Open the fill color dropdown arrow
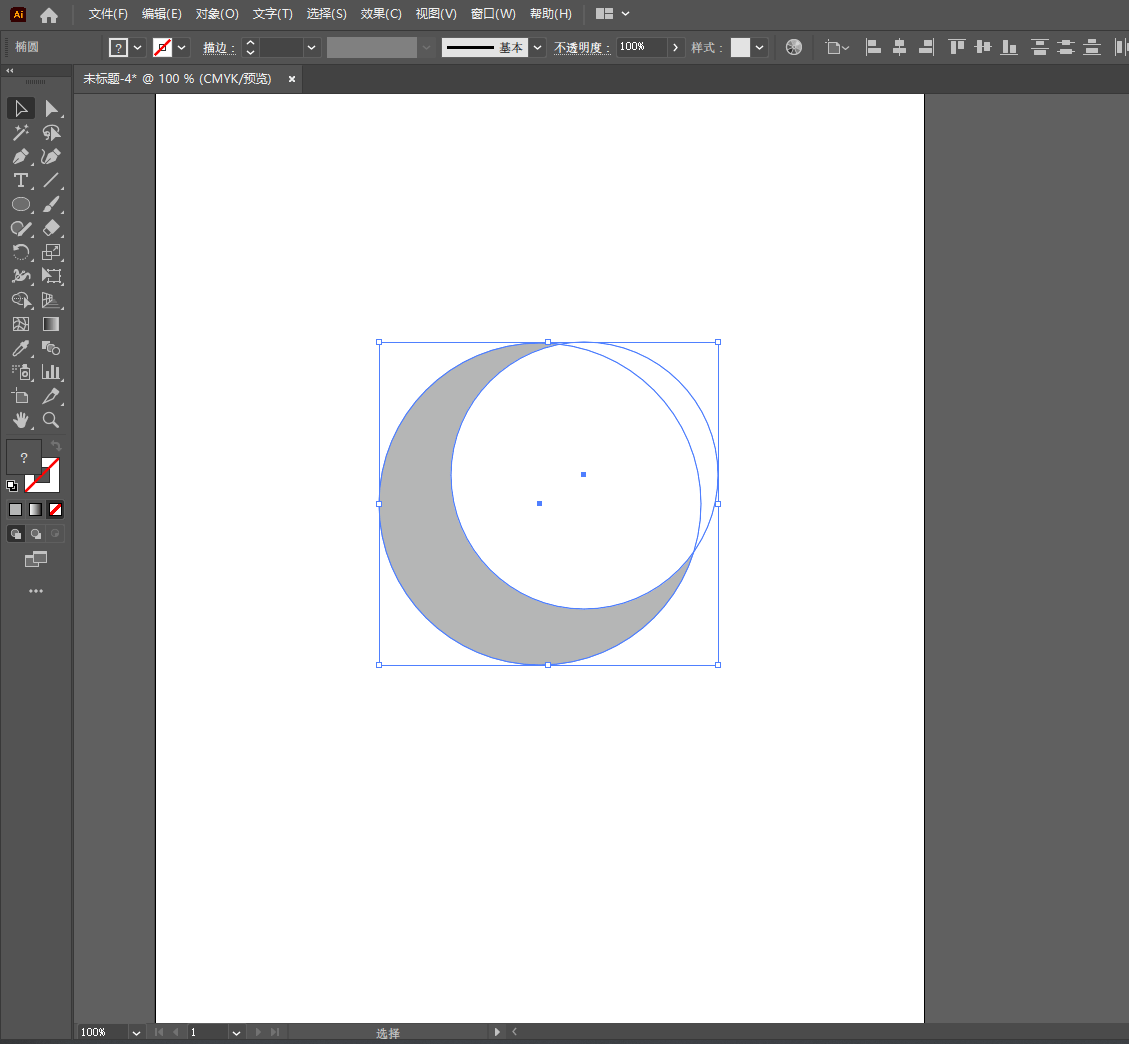Viewport: 1129px width, 1044px height. [138, 48]
